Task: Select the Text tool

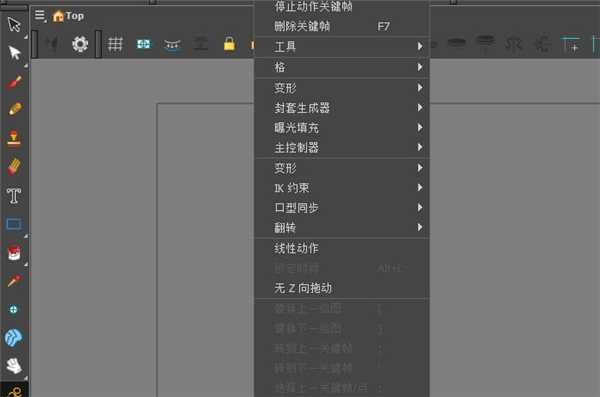Action: [14, 196]
